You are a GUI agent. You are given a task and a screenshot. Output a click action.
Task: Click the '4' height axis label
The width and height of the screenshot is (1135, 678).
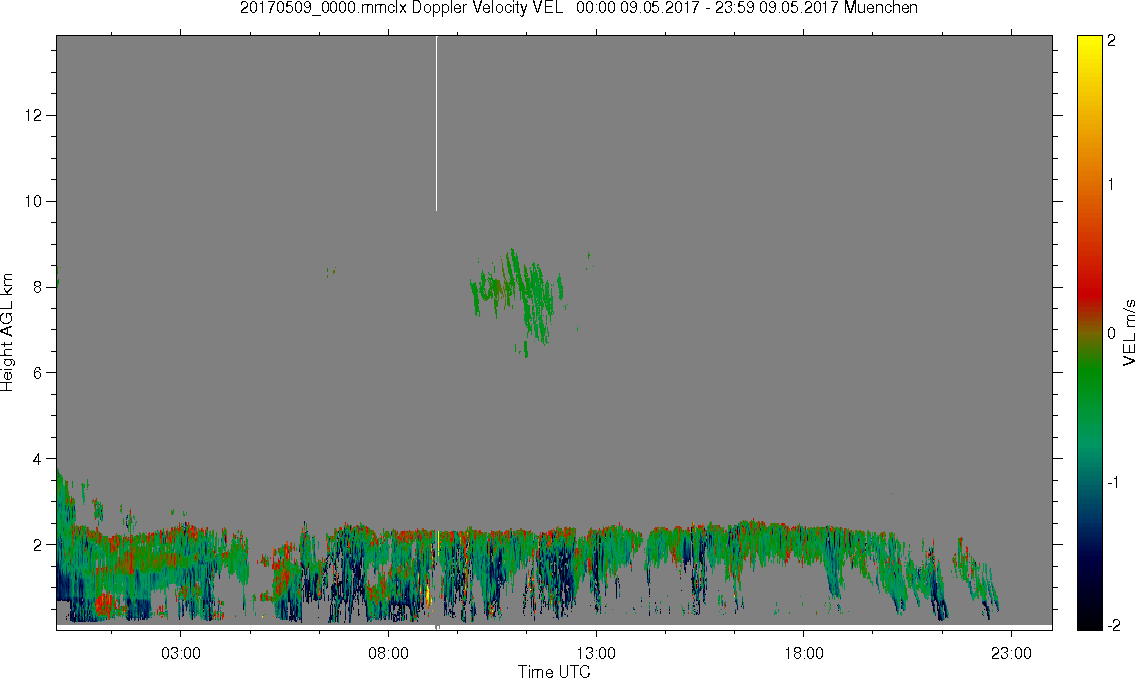[38, 459]
